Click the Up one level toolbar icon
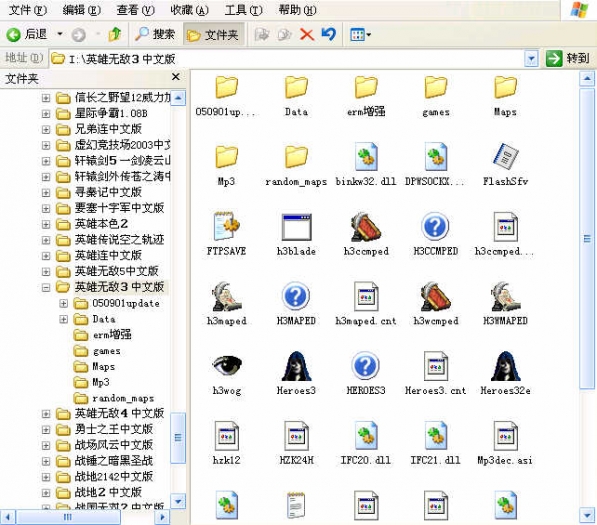 [x=115, y=34]
